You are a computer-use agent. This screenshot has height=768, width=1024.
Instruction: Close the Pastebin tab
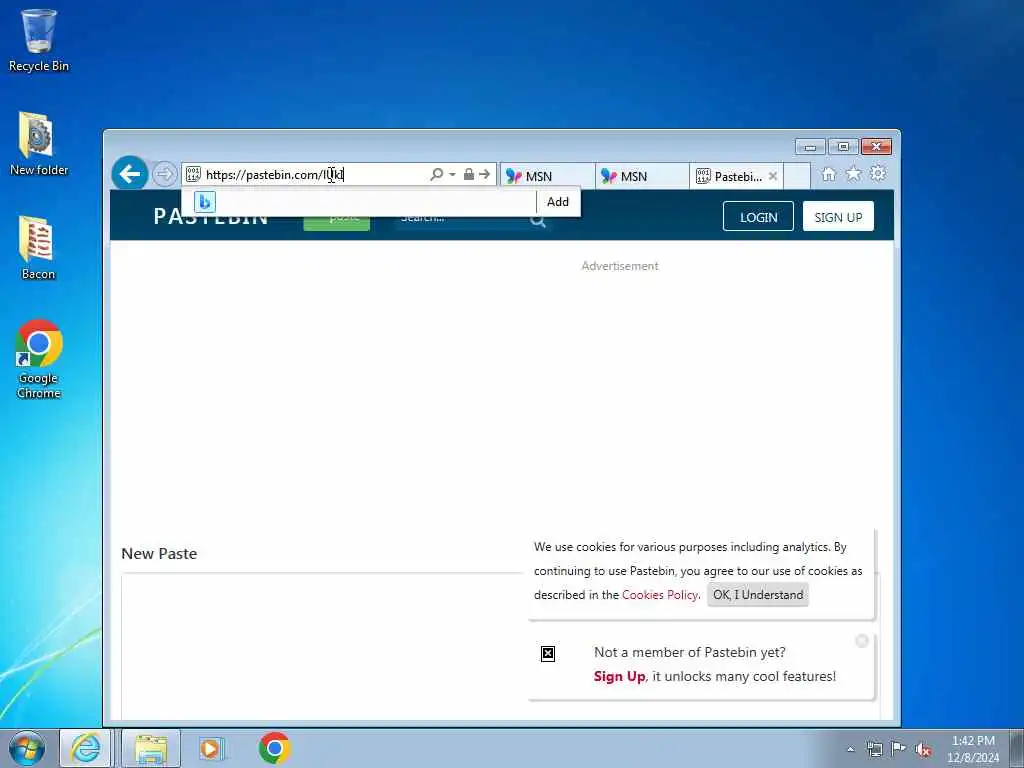[773, 176]
